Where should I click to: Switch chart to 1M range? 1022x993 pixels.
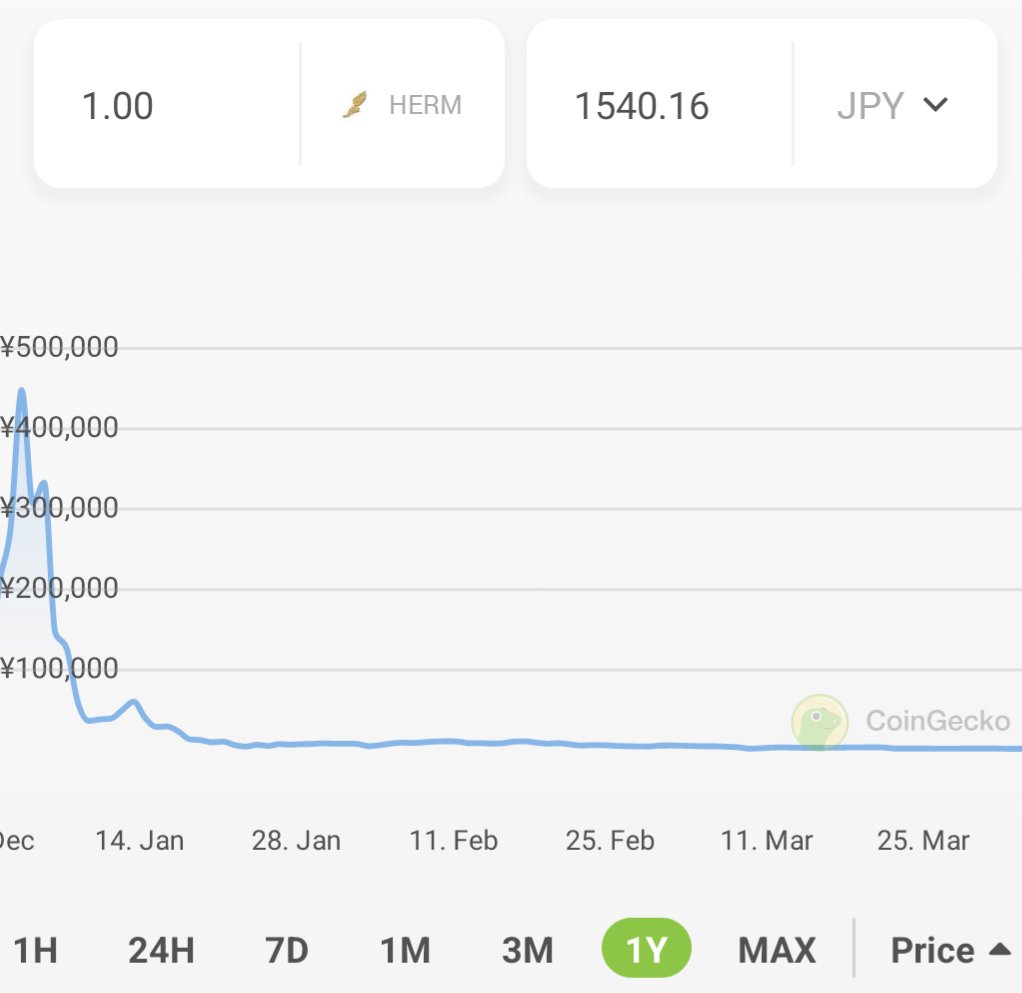pos(405,949)
